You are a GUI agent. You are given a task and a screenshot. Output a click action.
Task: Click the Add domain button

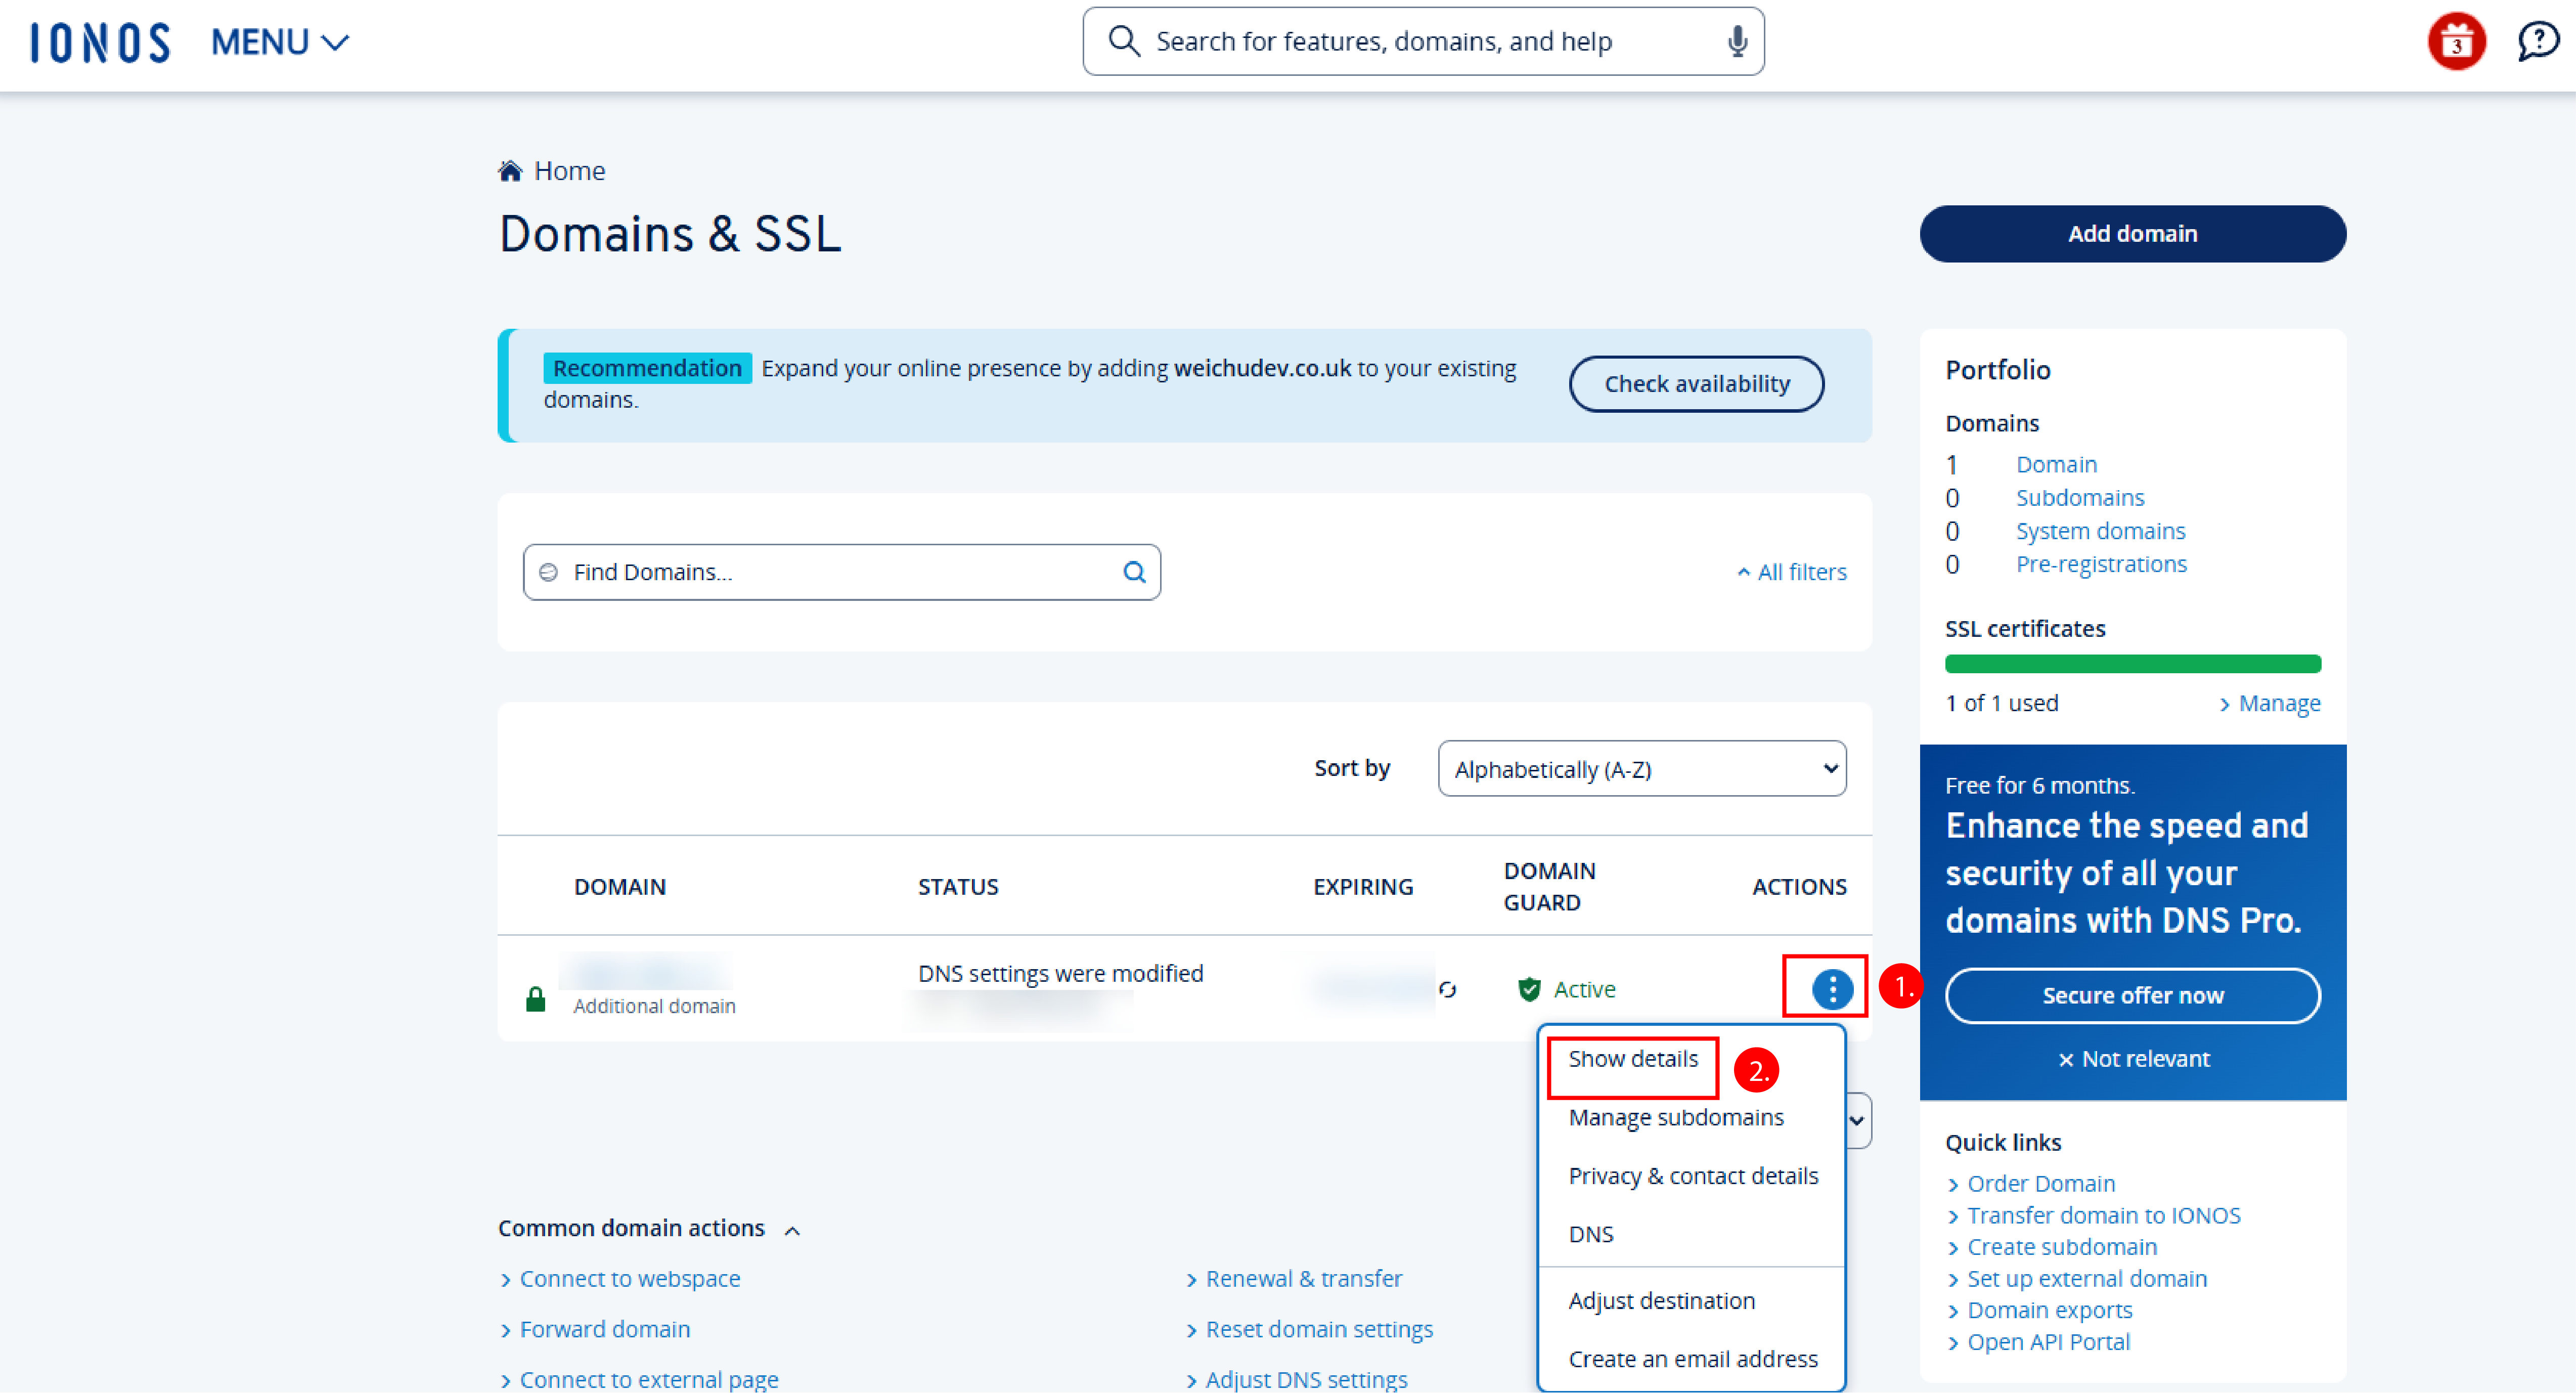coord(2132,233)
